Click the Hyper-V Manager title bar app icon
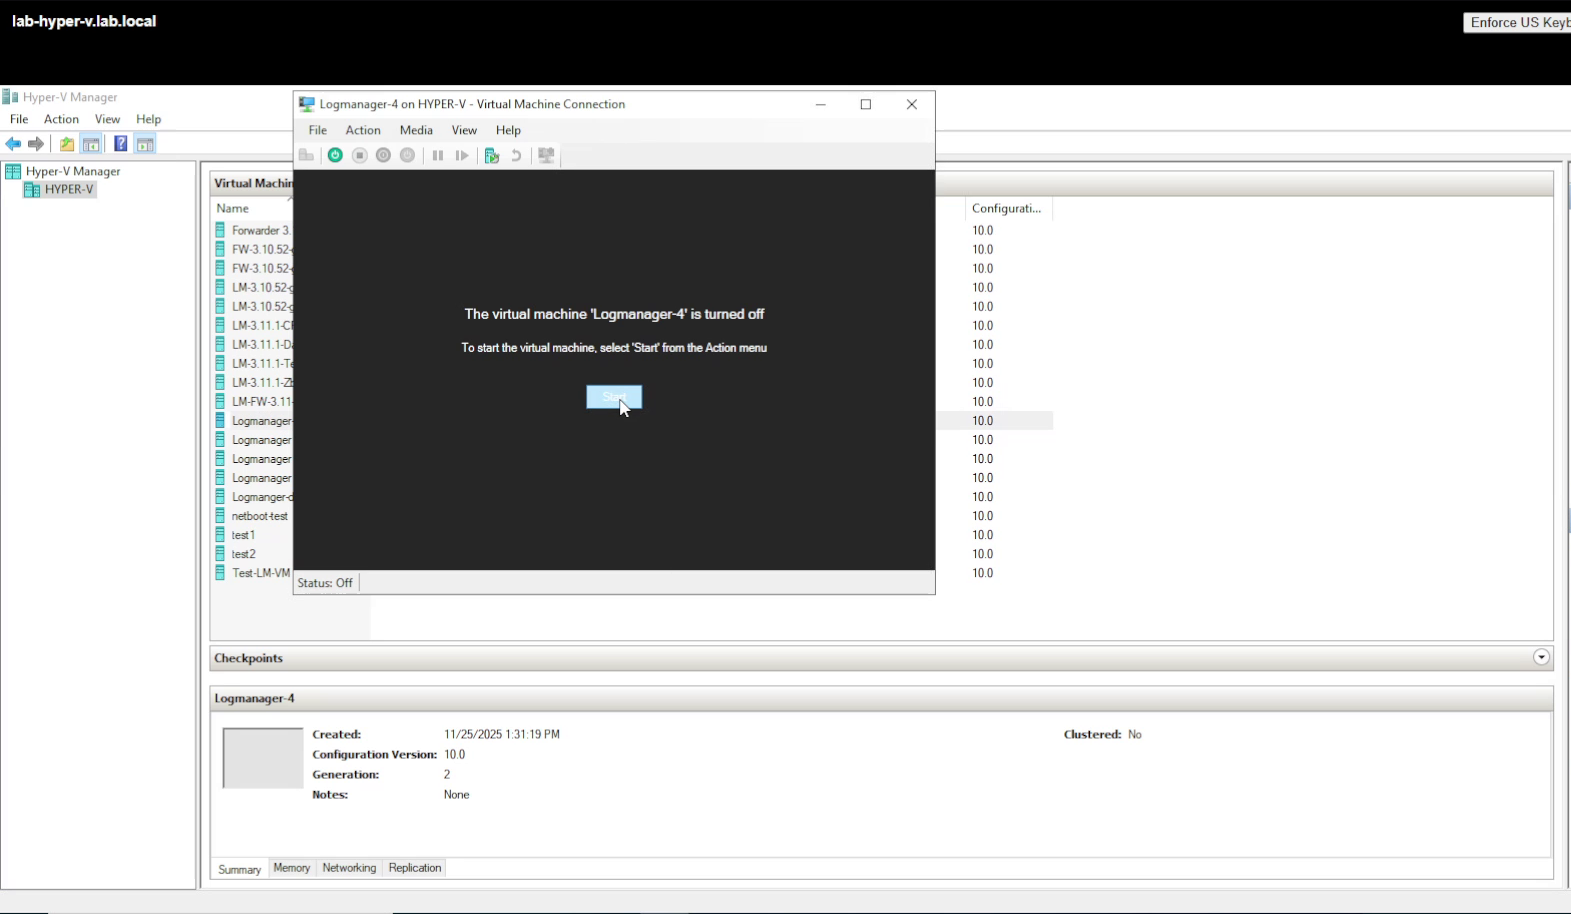The image size is (1571, 914). point(10,97)
